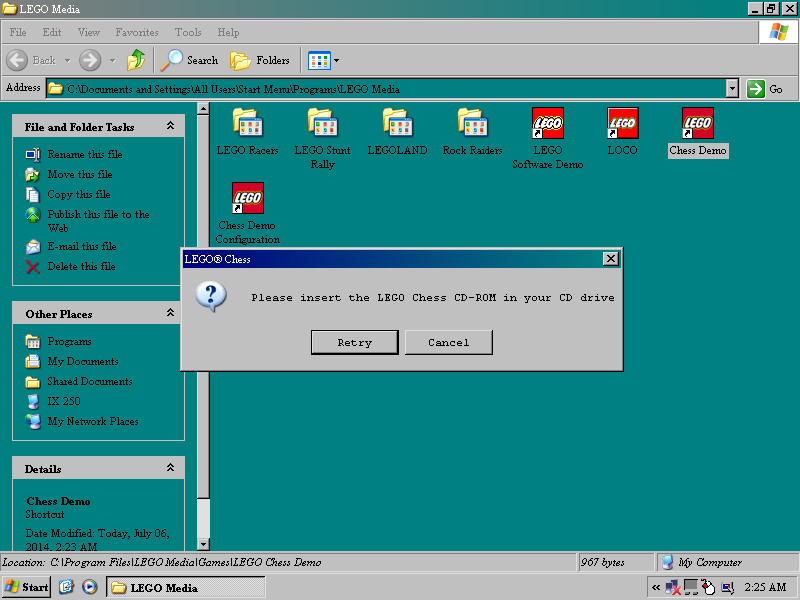Click the taskbar clock showing 2:25 AM
The height and width of the screenshot is (600, 800).
point(765,587)
